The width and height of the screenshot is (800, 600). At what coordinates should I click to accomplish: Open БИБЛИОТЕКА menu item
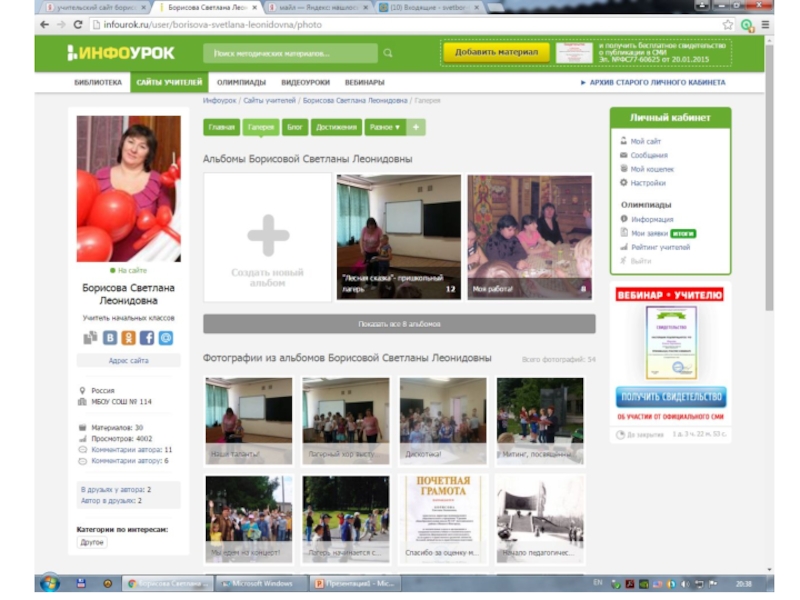(x=98, y=82)
